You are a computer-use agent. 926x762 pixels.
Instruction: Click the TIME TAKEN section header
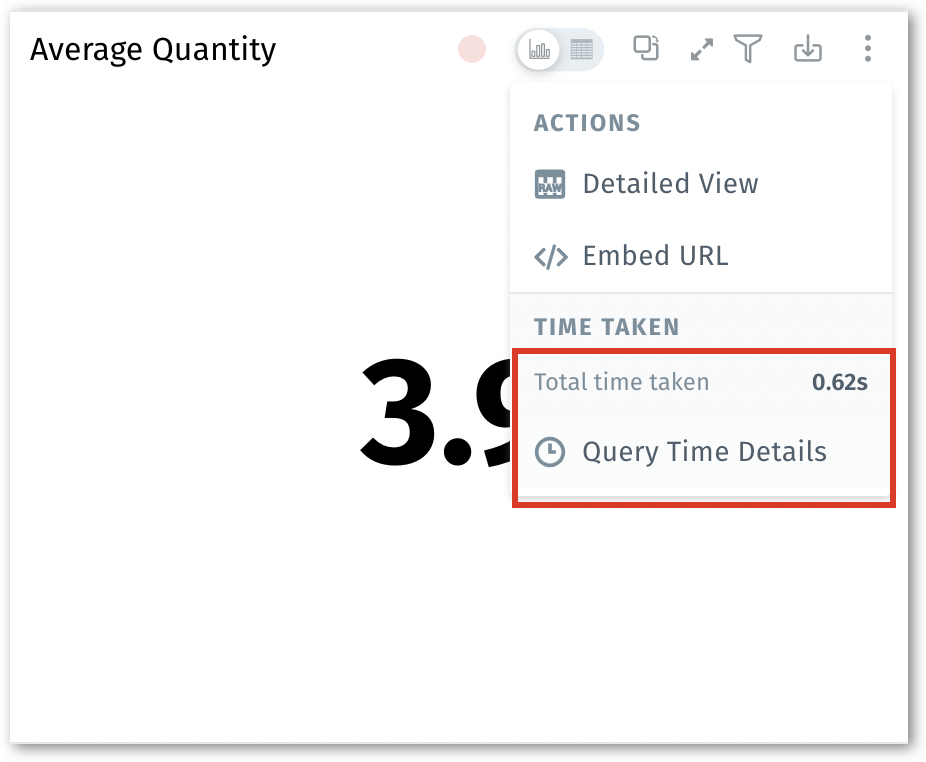click(x=606, y=327)
